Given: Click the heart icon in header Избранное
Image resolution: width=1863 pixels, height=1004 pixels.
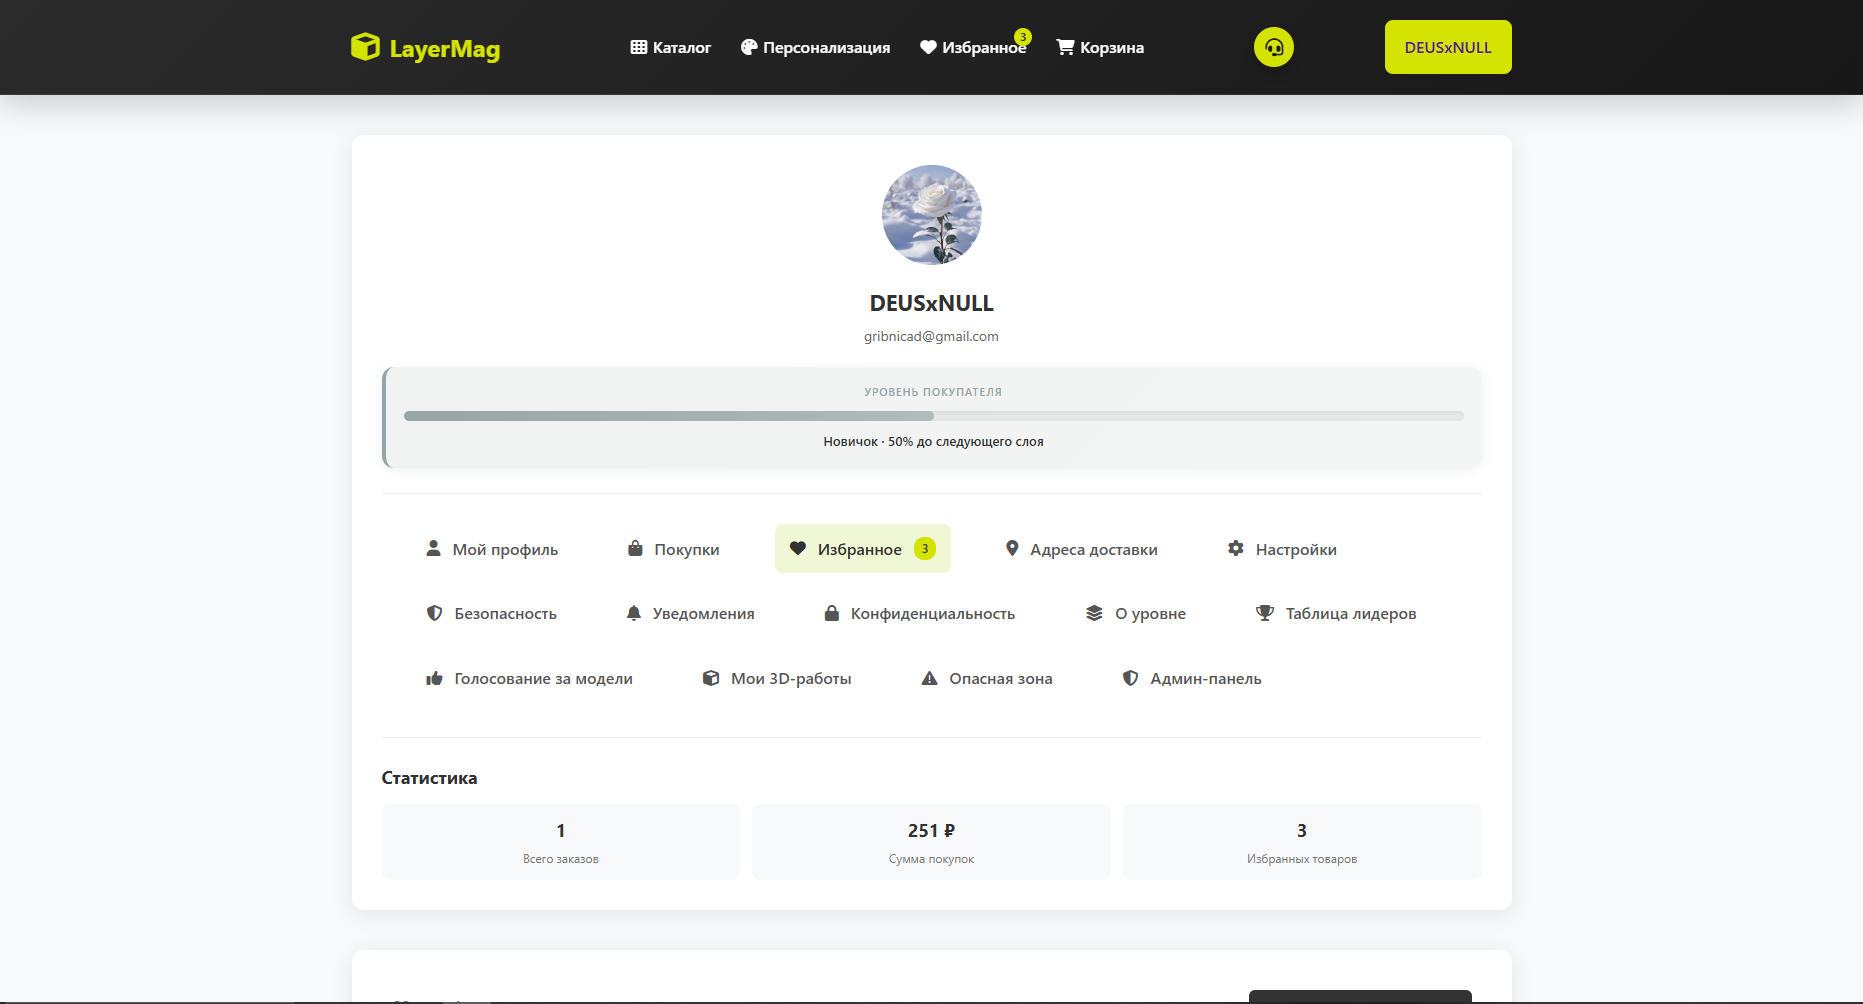Looking at the screenshot, I should click(x=928, y=47).
